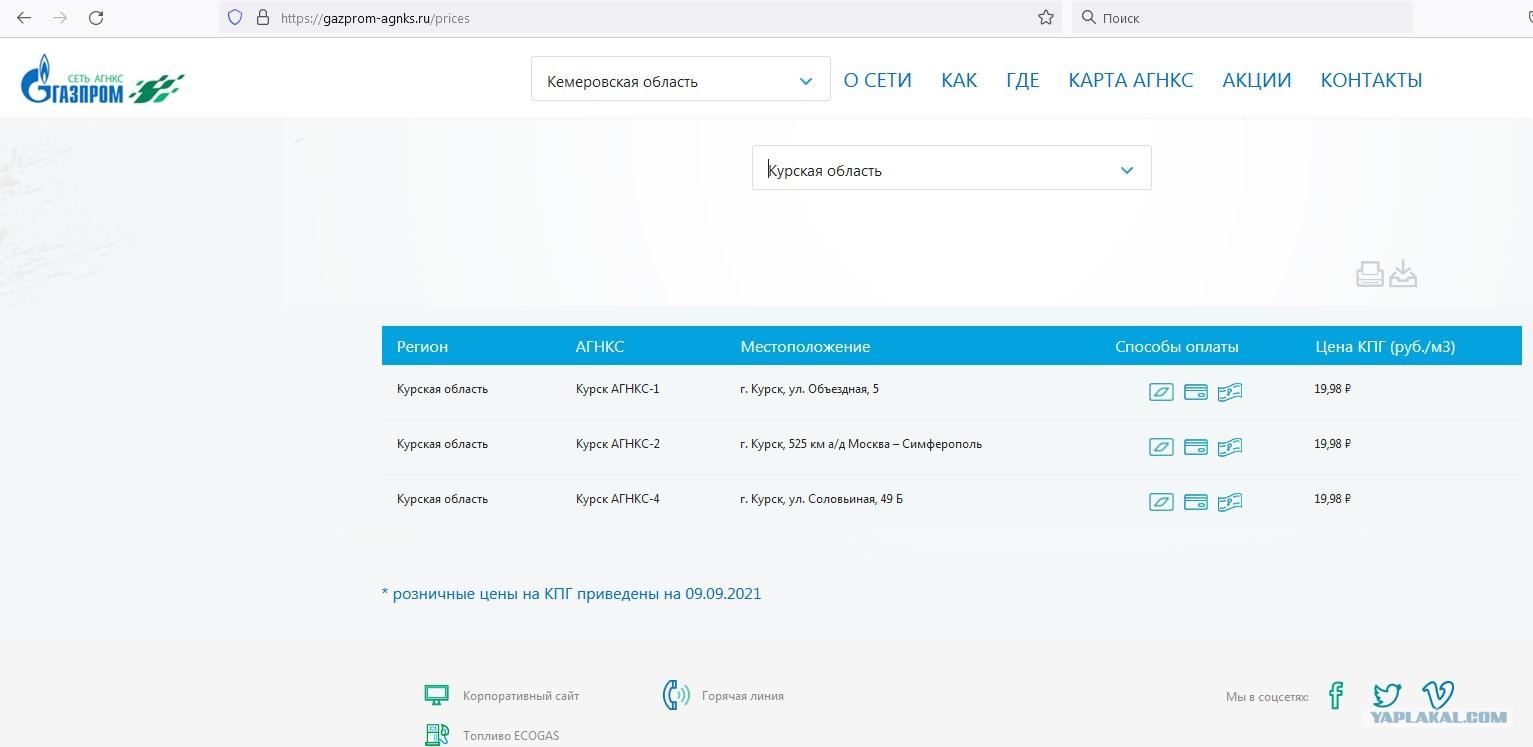Screen dimensions: 1533x747
Task: Open the О СЕТИ menu item
Action: pos(878,80)
